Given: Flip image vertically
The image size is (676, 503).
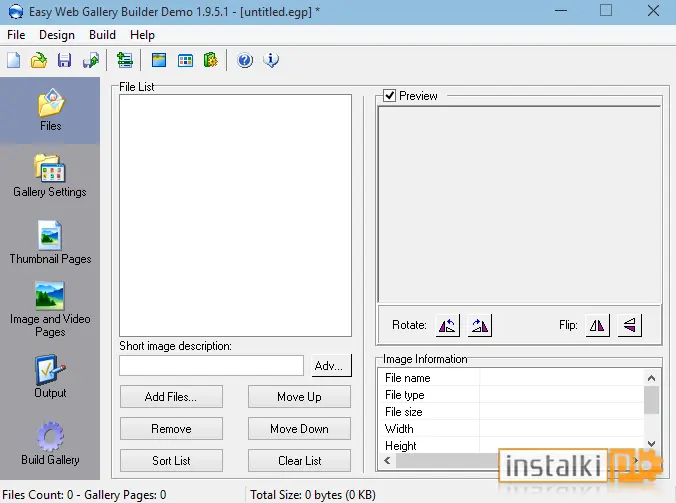Looking at the screenshot, I should point(629,325).
